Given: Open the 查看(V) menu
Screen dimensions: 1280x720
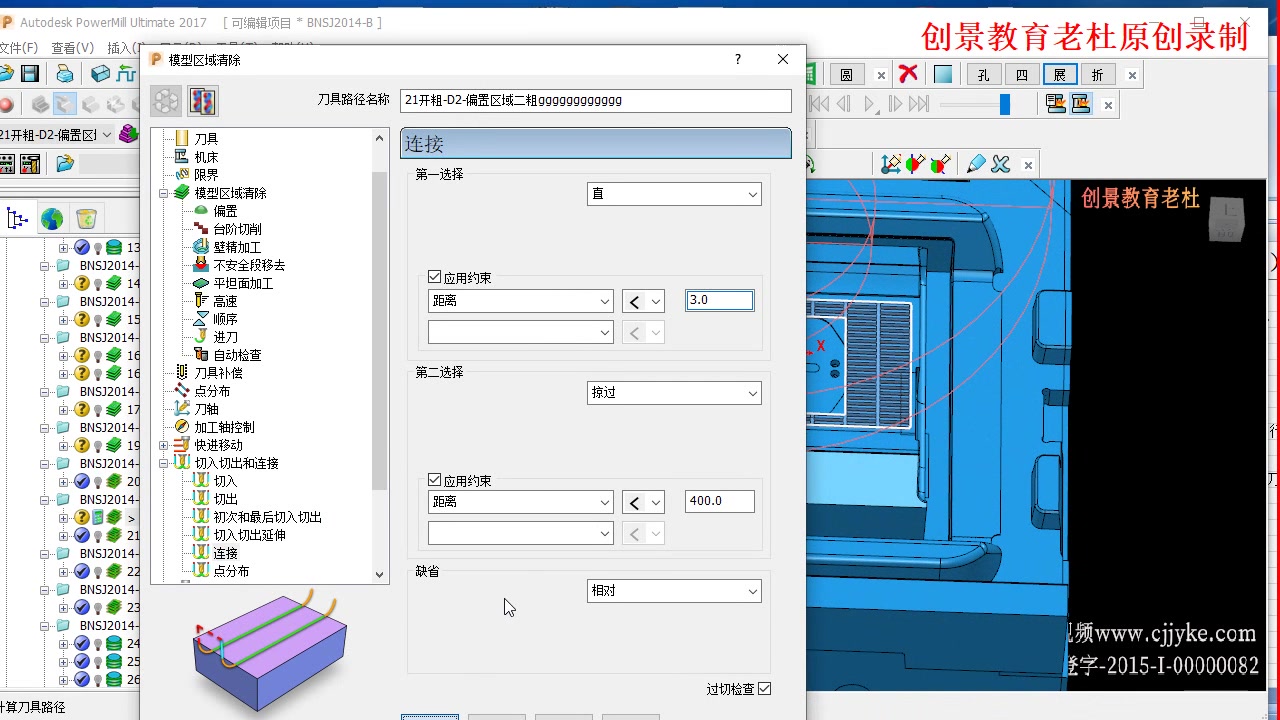Looking at the screenshot, I should pyautogui.click(x=72, y=48).
